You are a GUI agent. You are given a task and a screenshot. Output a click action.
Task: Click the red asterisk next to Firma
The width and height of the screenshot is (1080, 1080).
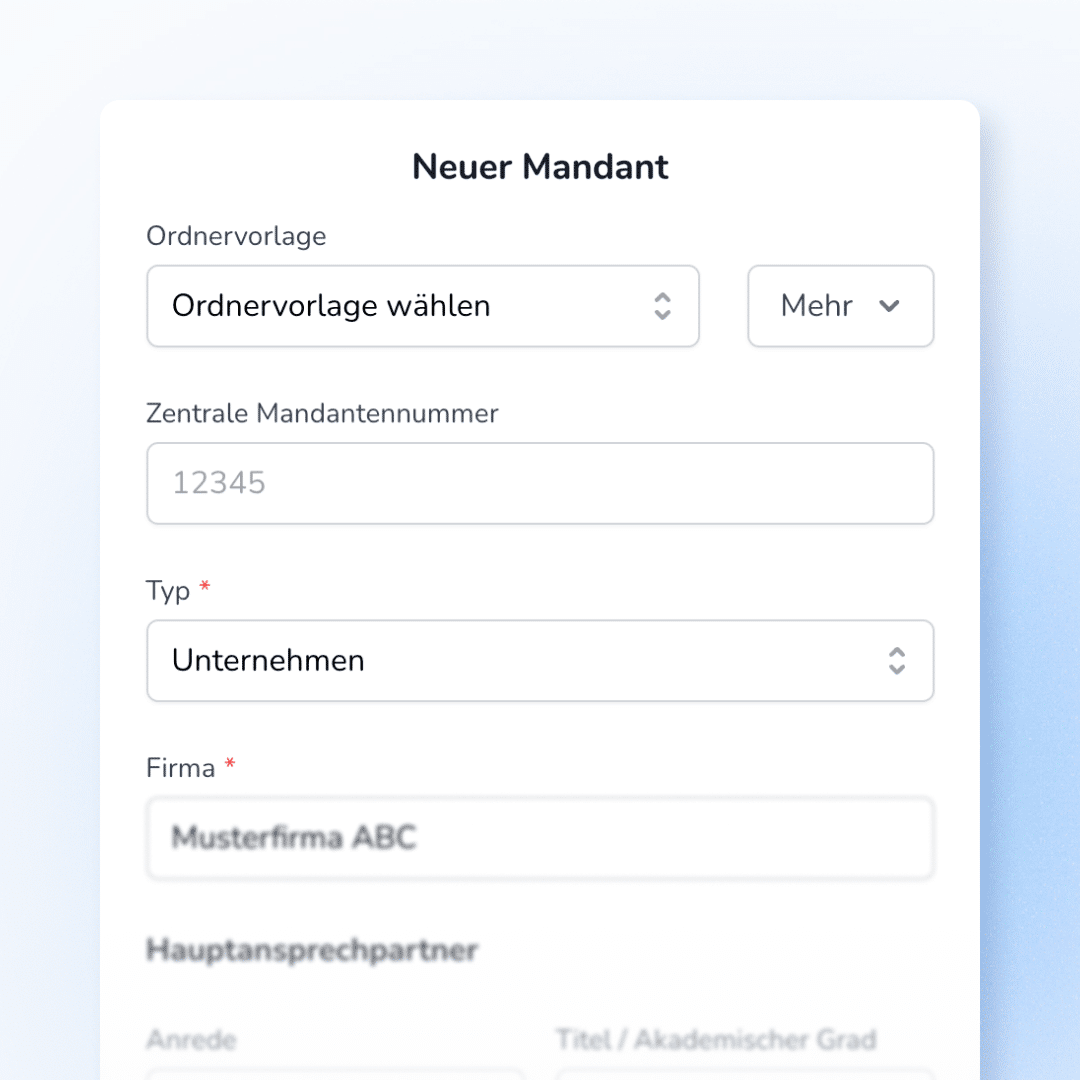(230, 765)
